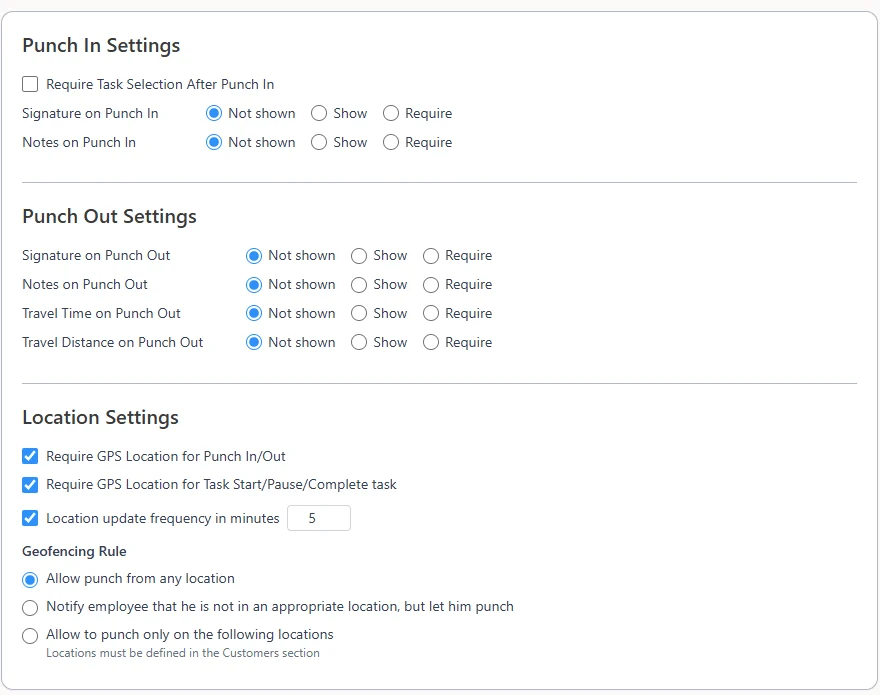Enable Require Task Selection After Punch In checkbox
This screenshot has width=880, height=695.
(x=30, y=84)
